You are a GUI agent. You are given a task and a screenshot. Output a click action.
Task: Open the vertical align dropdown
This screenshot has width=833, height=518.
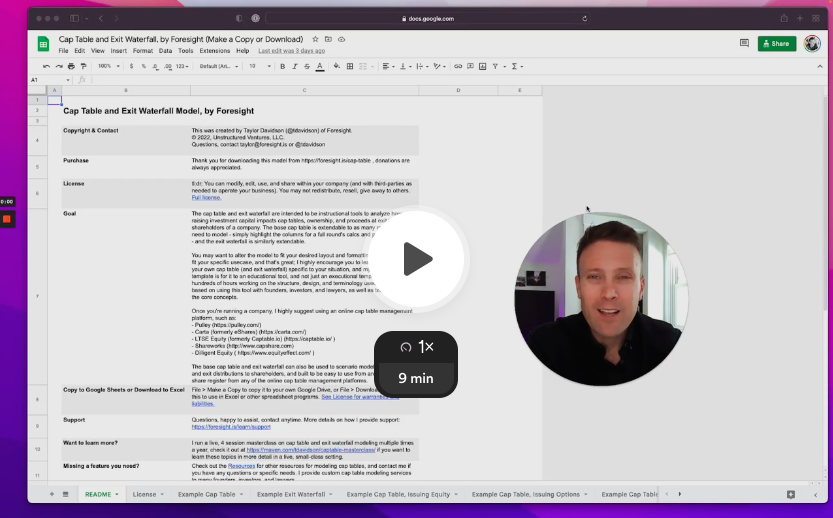tap(405, 66)
